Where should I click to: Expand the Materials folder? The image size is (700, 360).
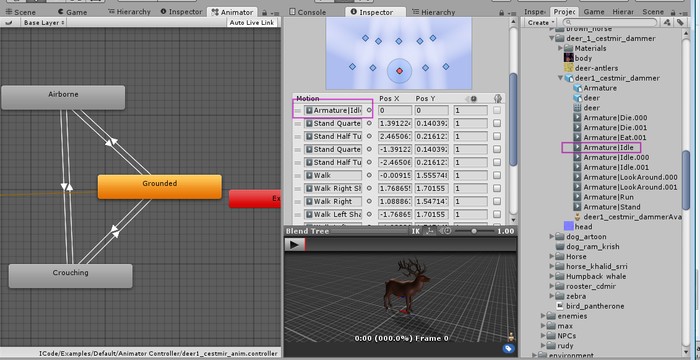point(561,48)
